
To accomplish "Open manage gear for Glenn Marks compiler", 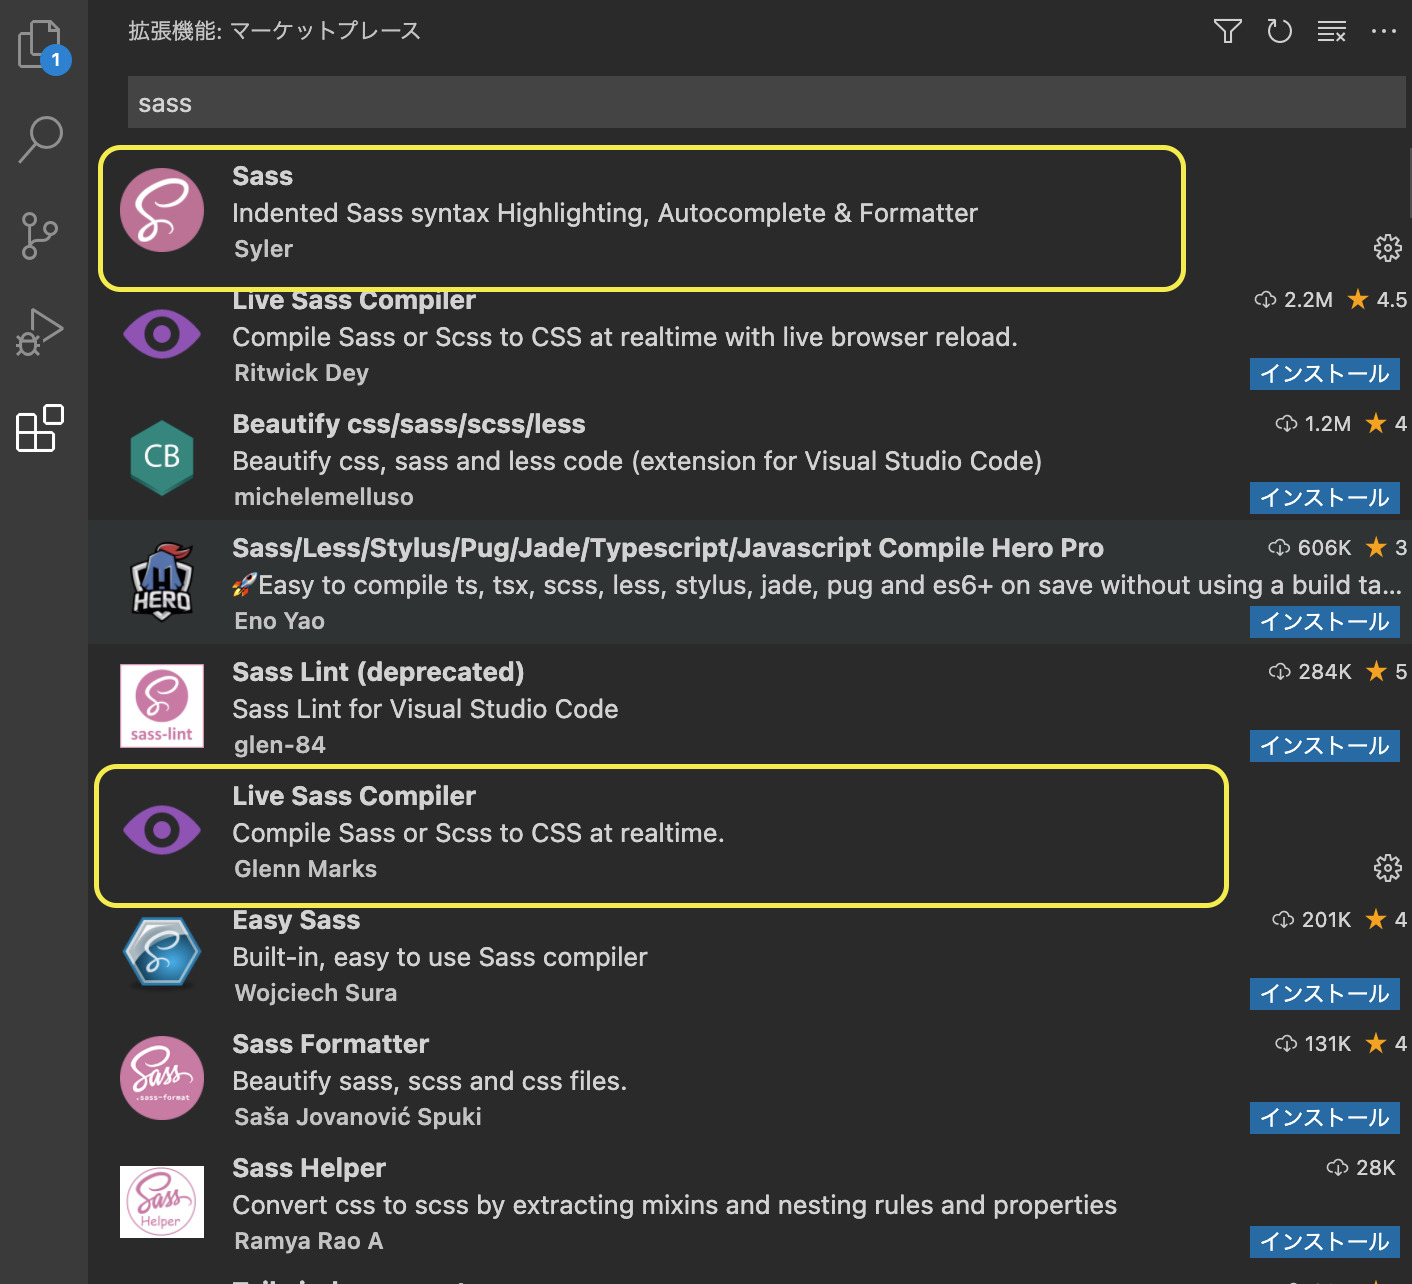I will [x=1387, y=868].
